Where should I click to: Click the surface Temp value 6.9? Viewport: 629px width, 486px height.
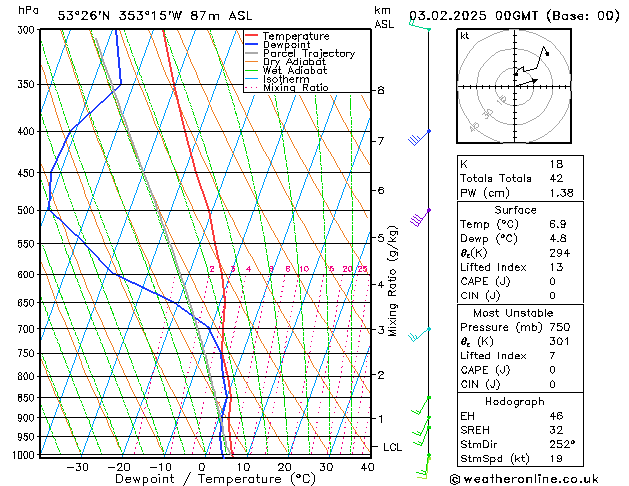coord(558,224)
